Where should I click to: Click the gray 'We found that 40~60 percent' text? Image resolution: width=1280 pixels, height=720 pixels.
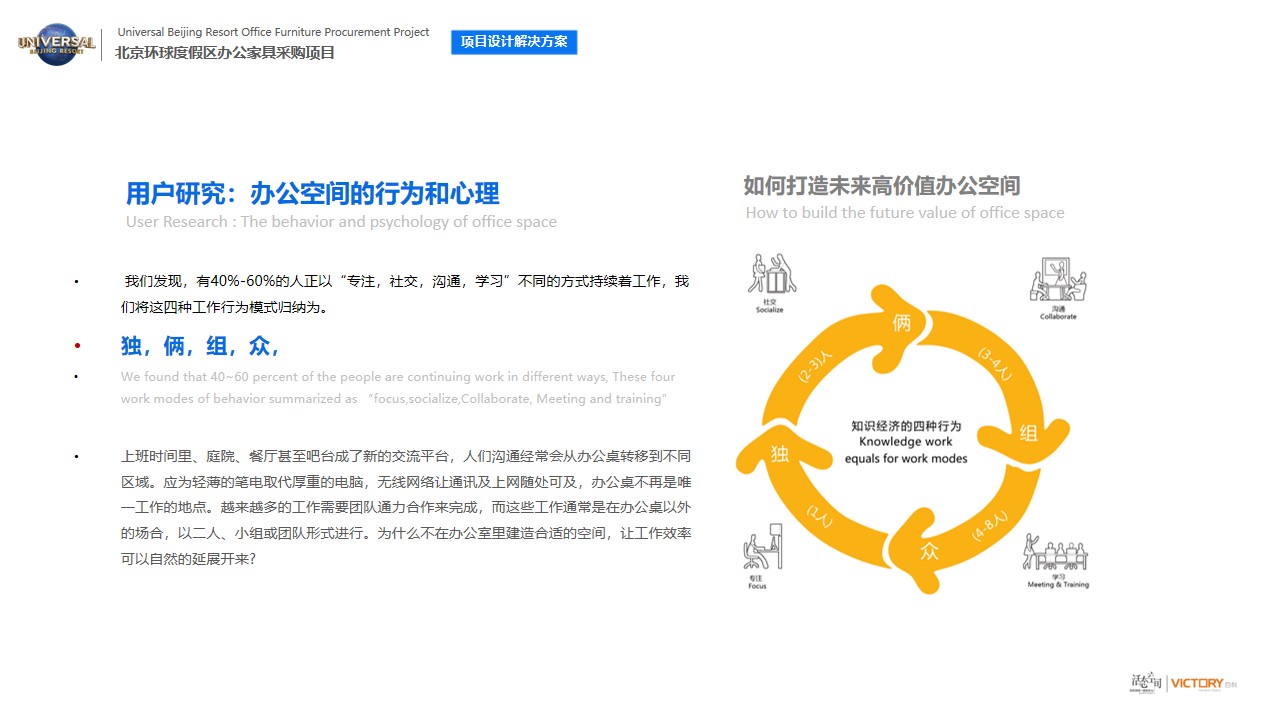coord(397,387)
